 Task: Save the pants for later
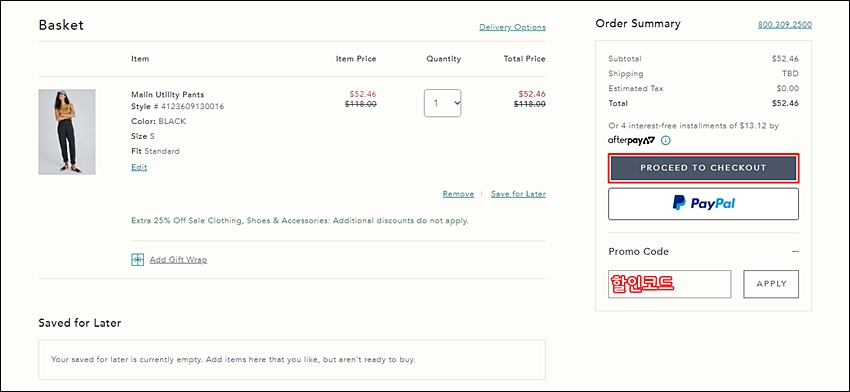[518, 194]
